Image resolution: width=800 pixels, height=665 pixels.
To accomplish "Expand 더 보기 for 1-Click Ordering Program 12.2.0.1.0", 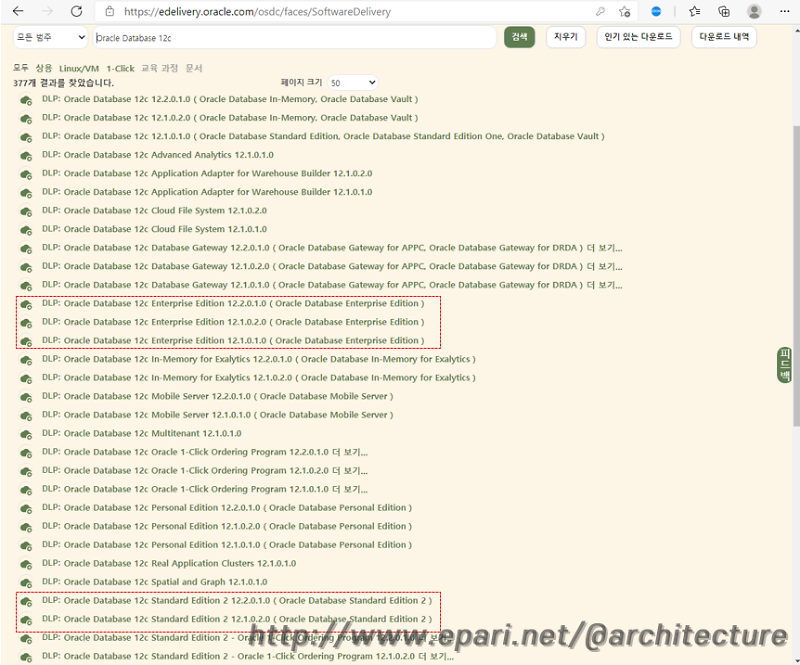I will click(x=349, y=452).
